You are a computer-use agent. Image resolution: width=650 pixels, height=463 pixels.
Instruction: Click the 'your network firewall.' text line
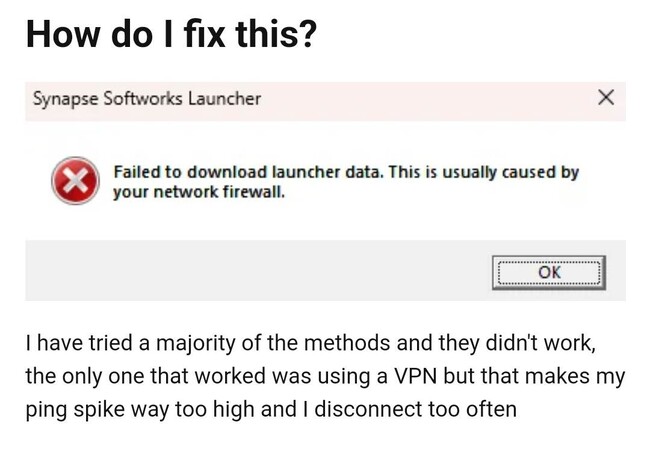pos(199,192)
